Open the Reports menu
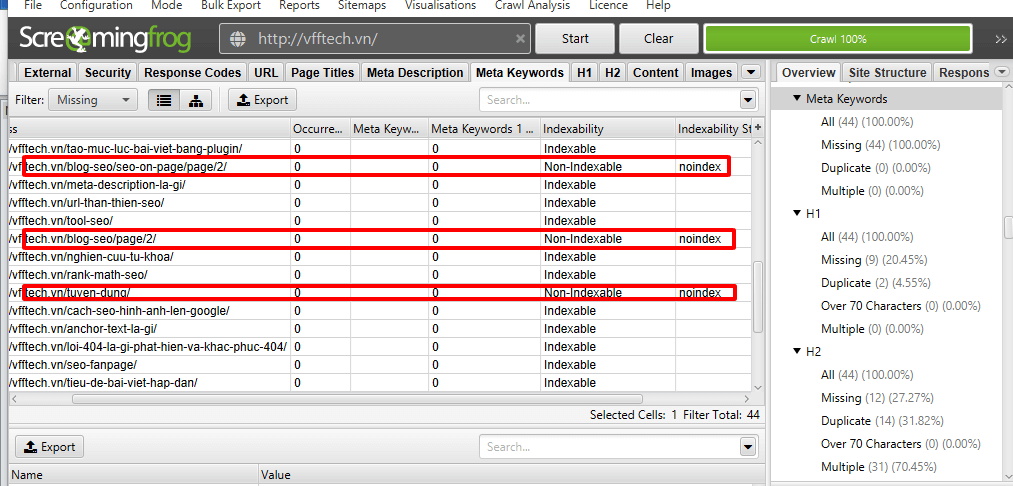Viewport: 1013px width, 486px height. 299,6
